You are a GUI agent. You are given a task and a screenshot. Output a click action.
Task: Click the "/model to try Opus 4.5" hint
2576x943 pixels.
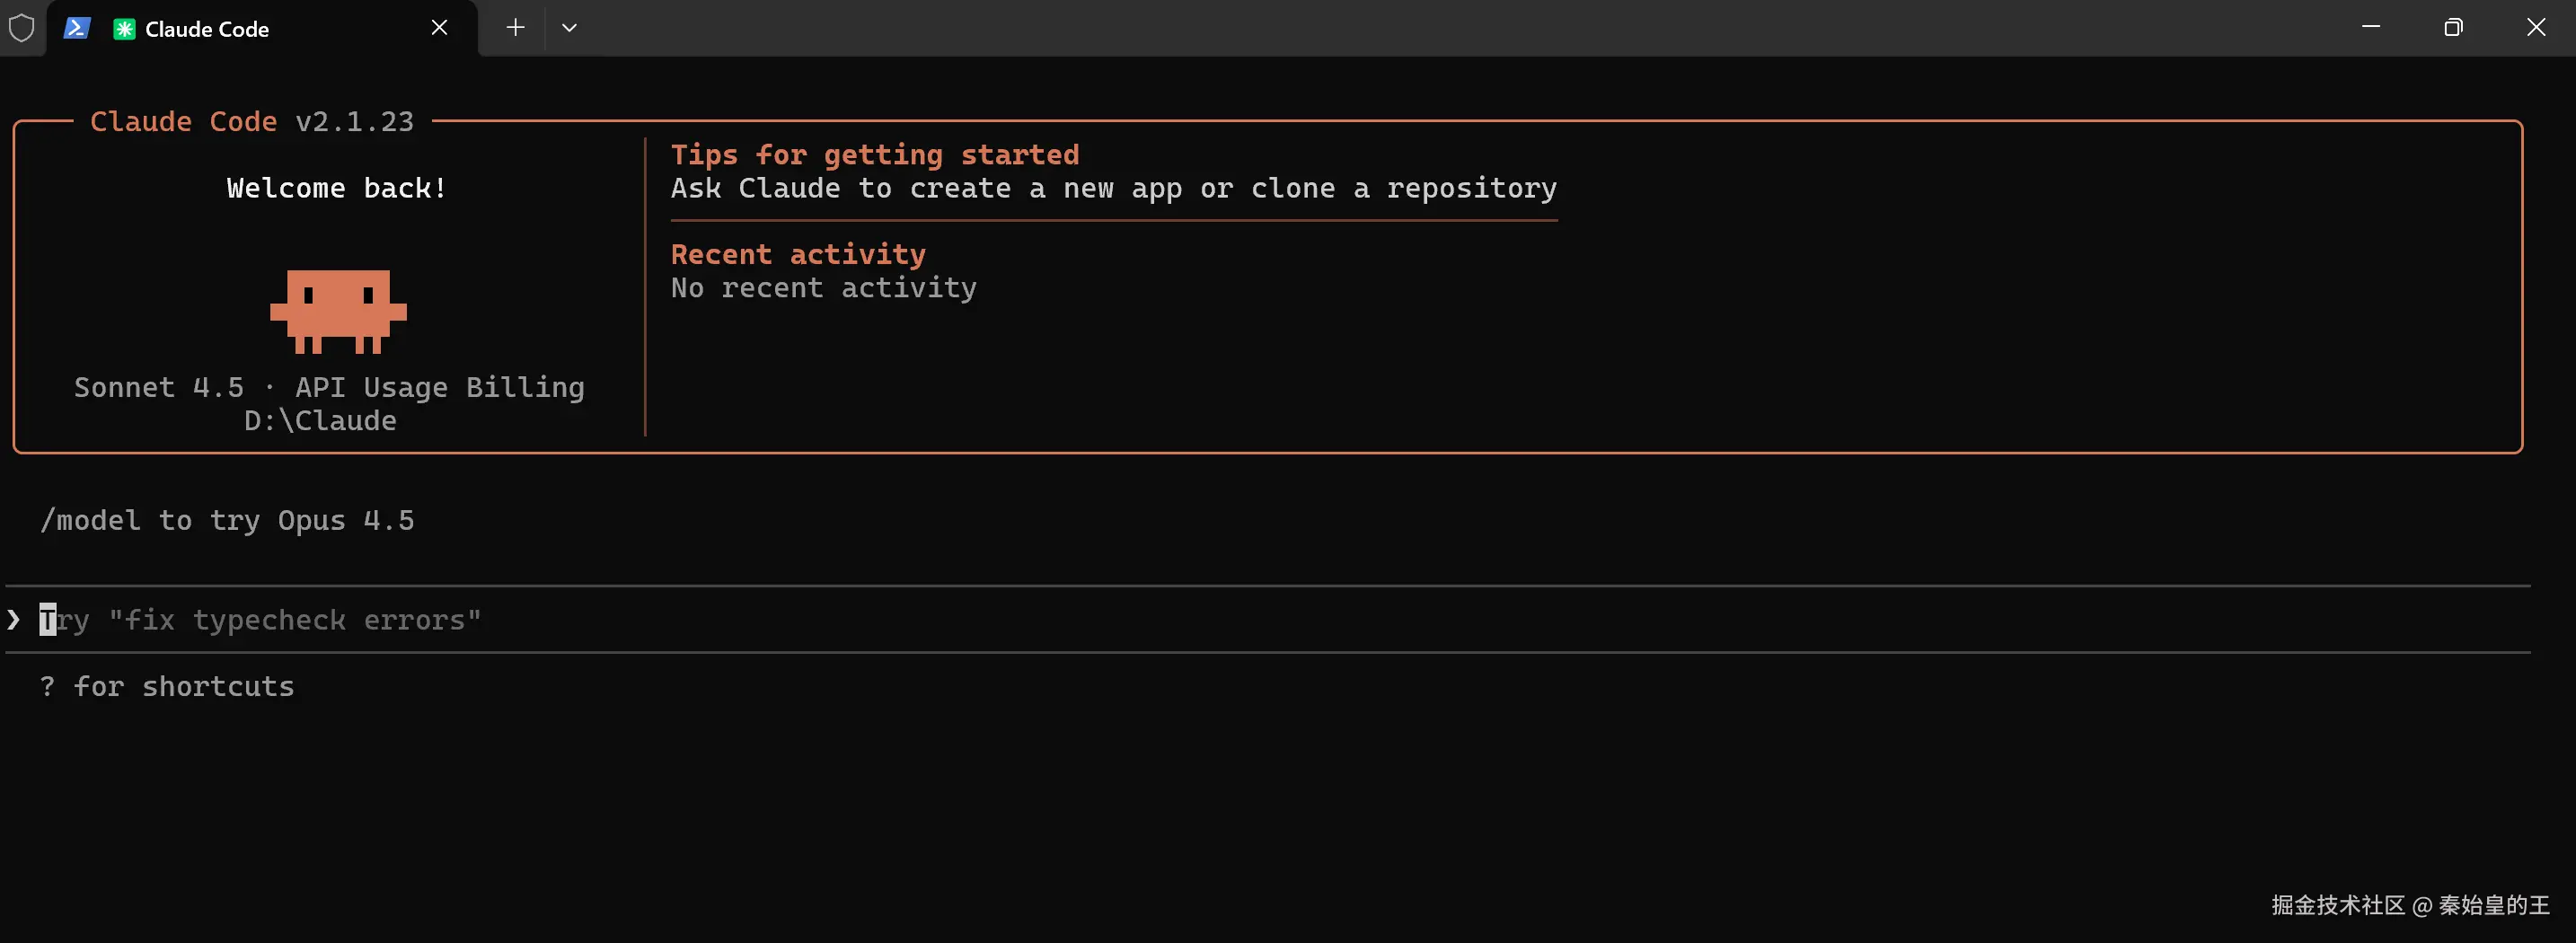coord(227,521)
